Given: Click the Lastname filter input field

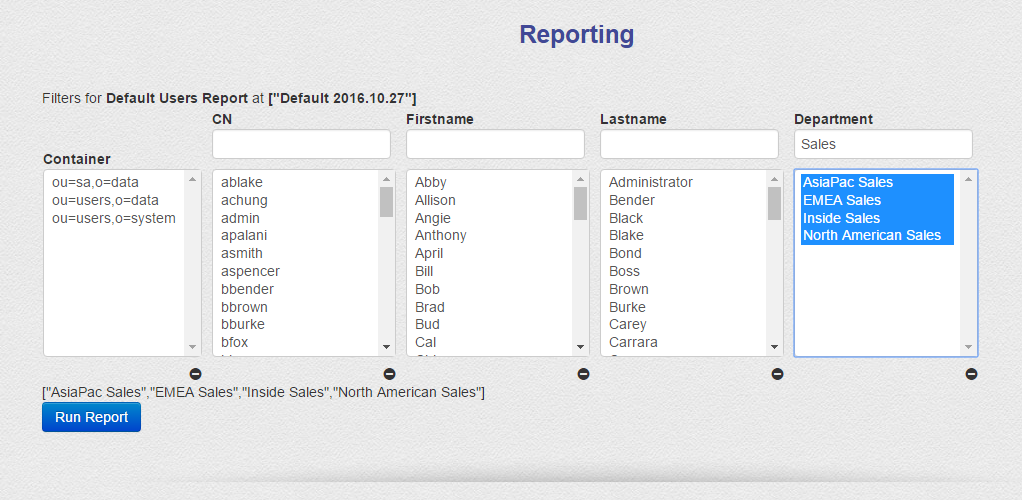Looking at the screenshot, I should (x=689, y=144).
